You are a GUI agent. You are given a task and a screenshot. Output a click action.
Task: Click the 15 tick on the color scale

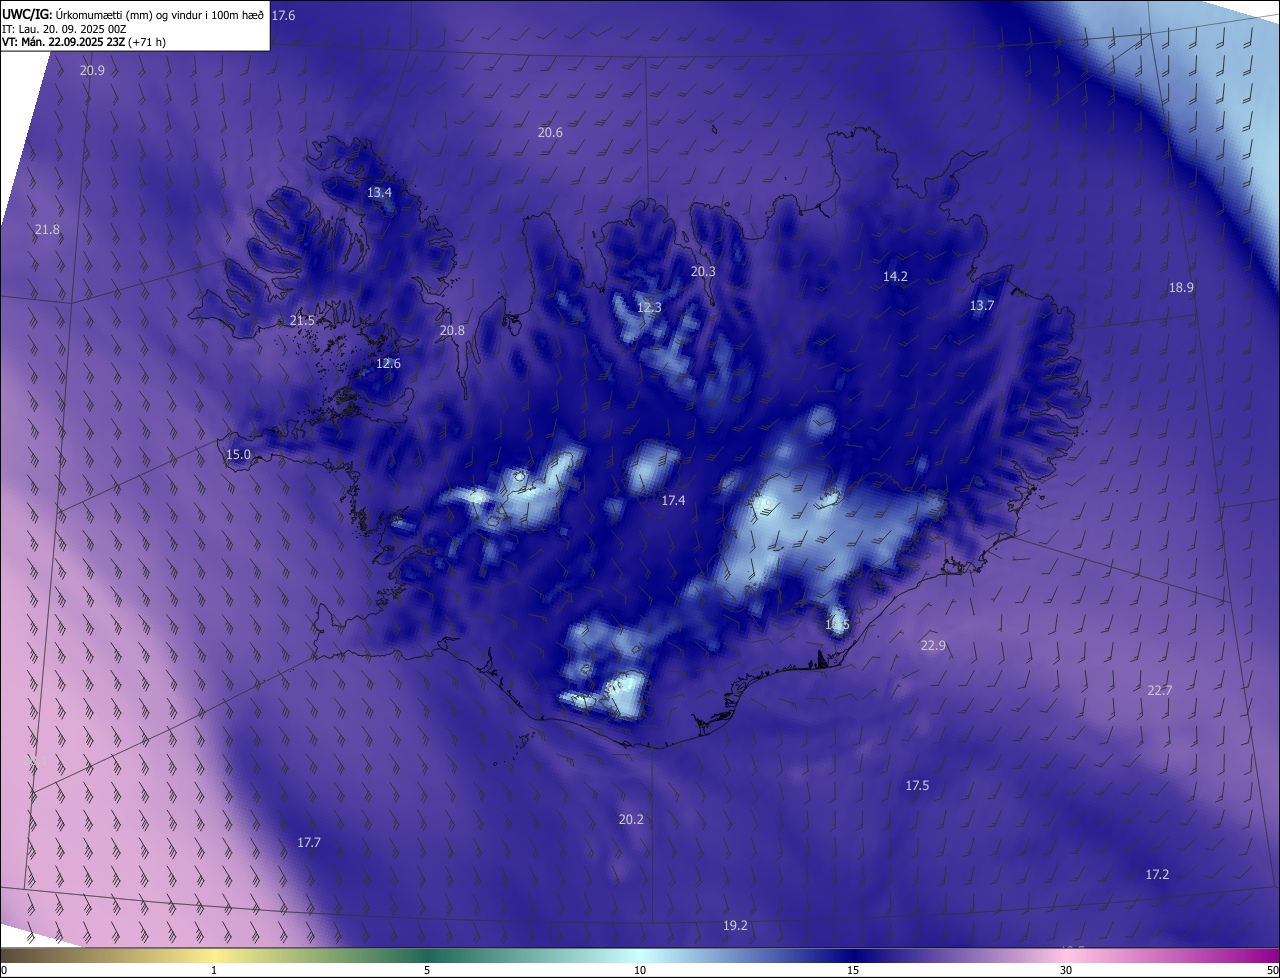pyautogui.click(x=853, y=970)
